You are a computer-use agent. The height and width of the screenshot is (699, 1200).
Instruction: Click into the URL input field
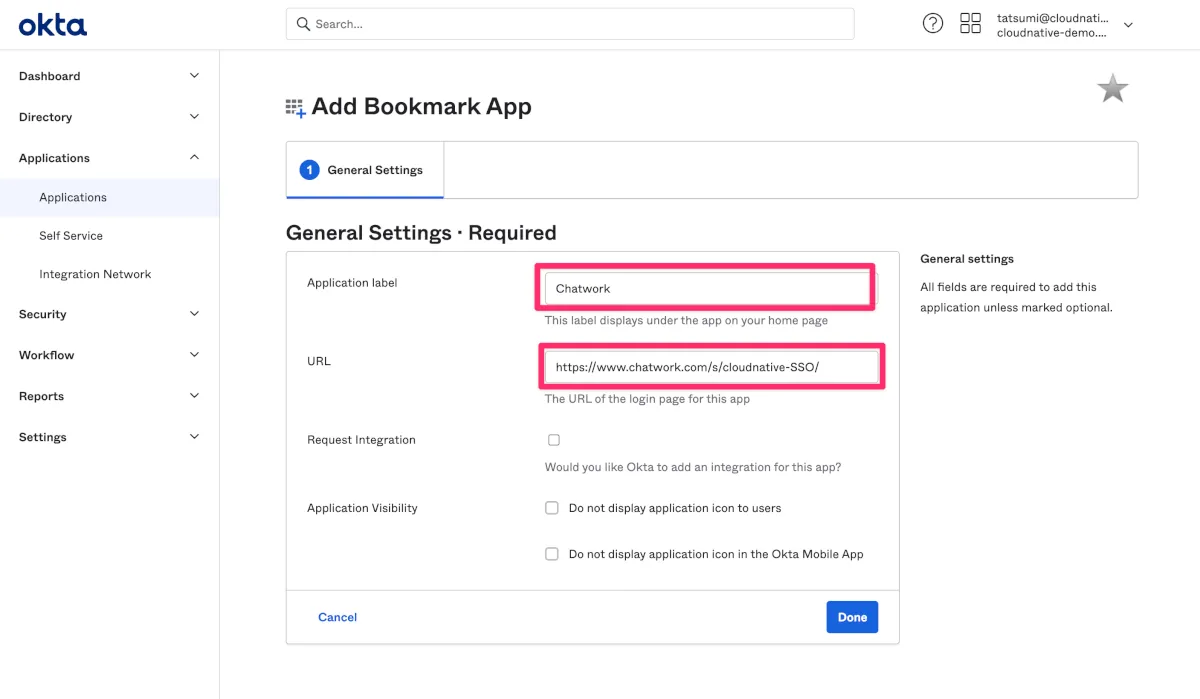tap(711, 367)
